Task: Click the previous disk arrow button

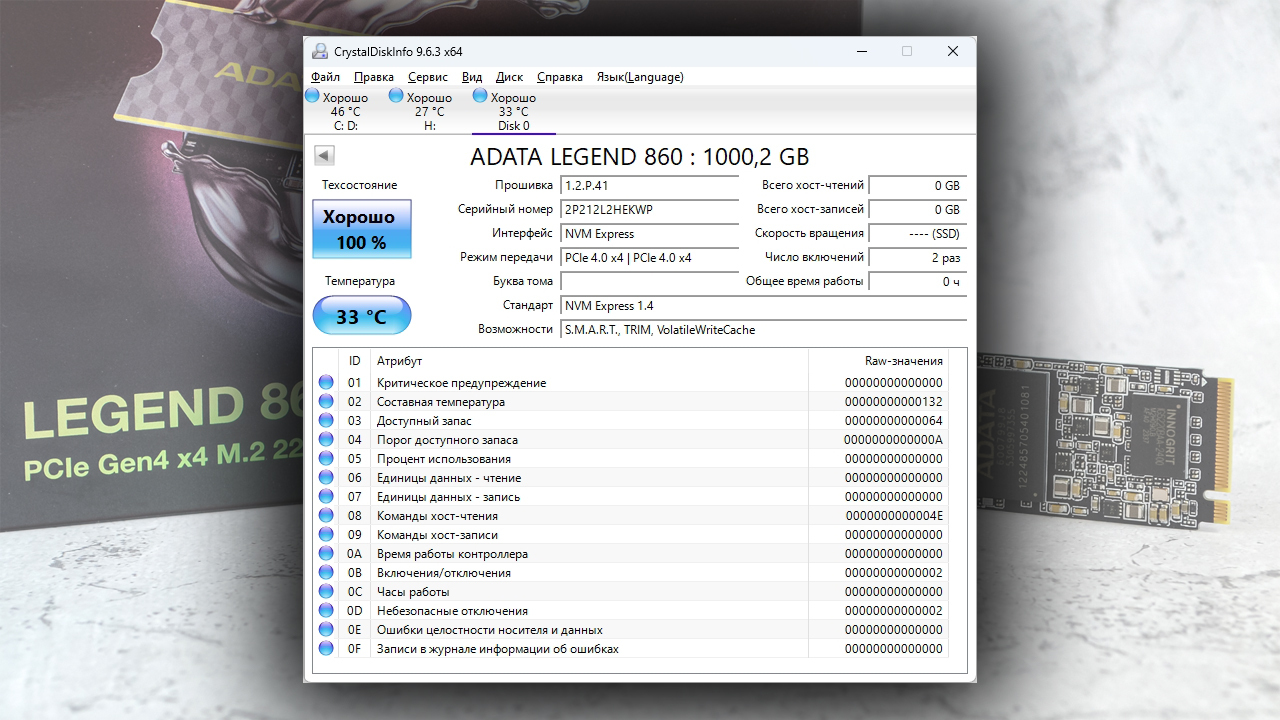Action: click(324, 155)
